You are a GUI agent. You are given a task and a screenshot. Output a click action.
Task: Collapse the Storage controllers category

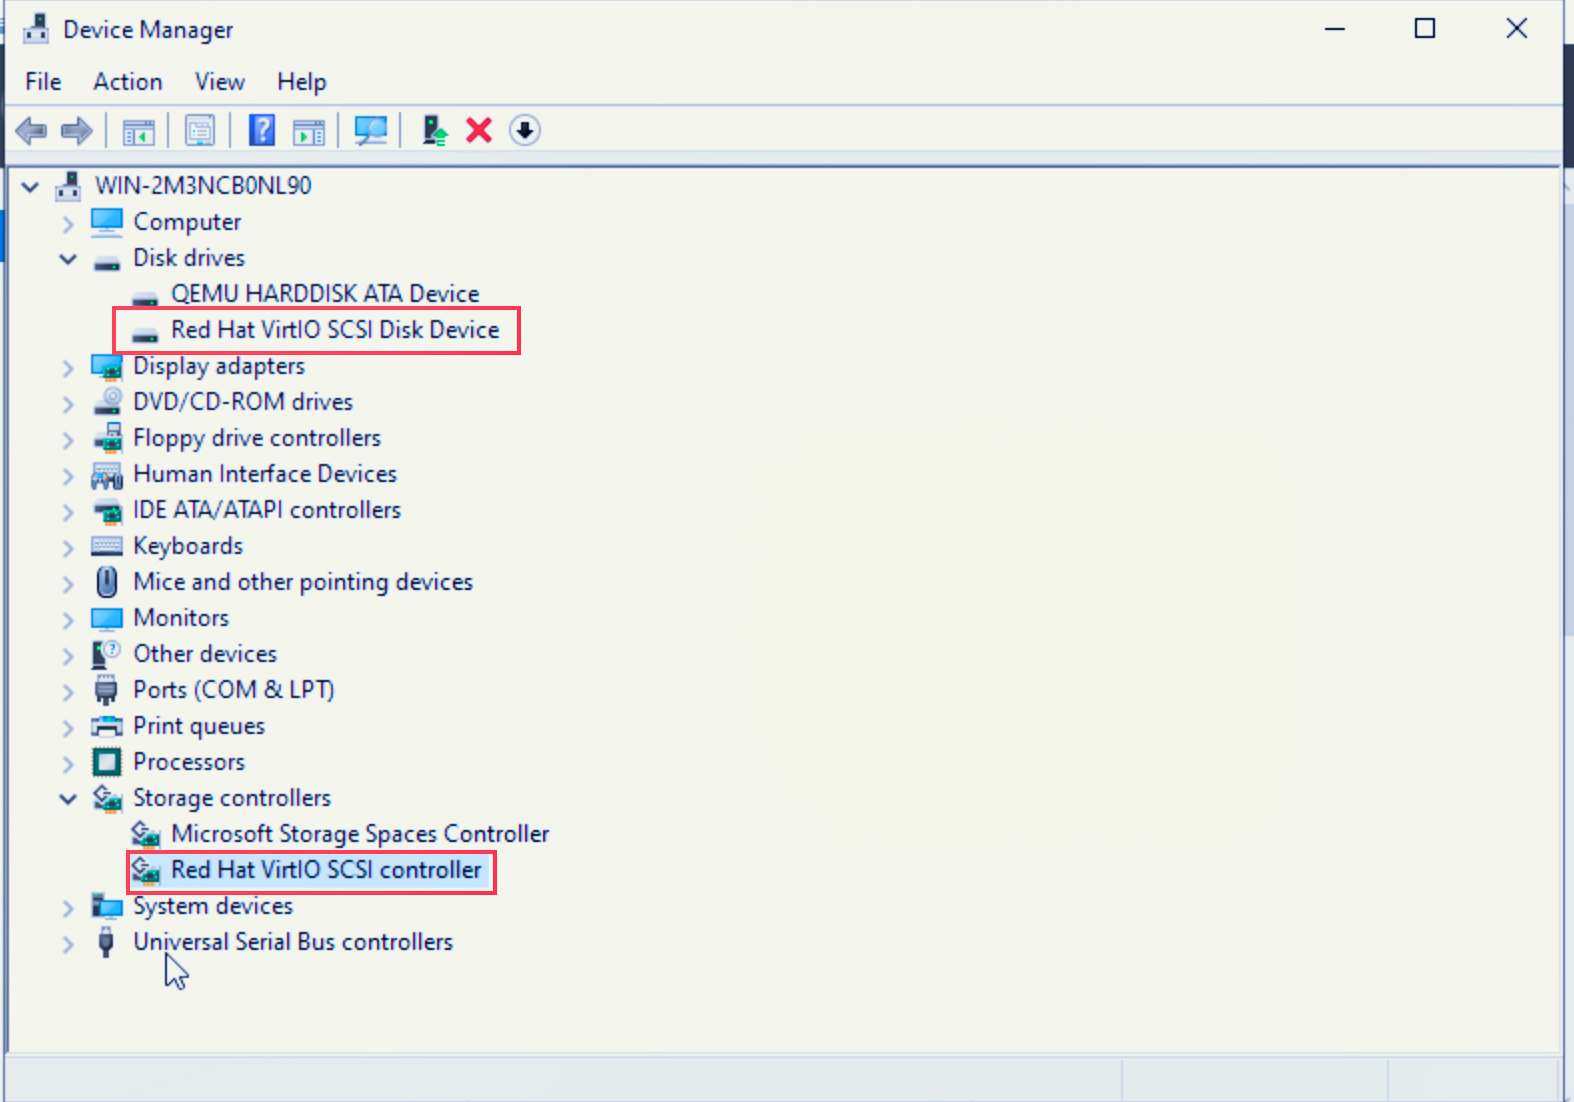coord(68,799)
